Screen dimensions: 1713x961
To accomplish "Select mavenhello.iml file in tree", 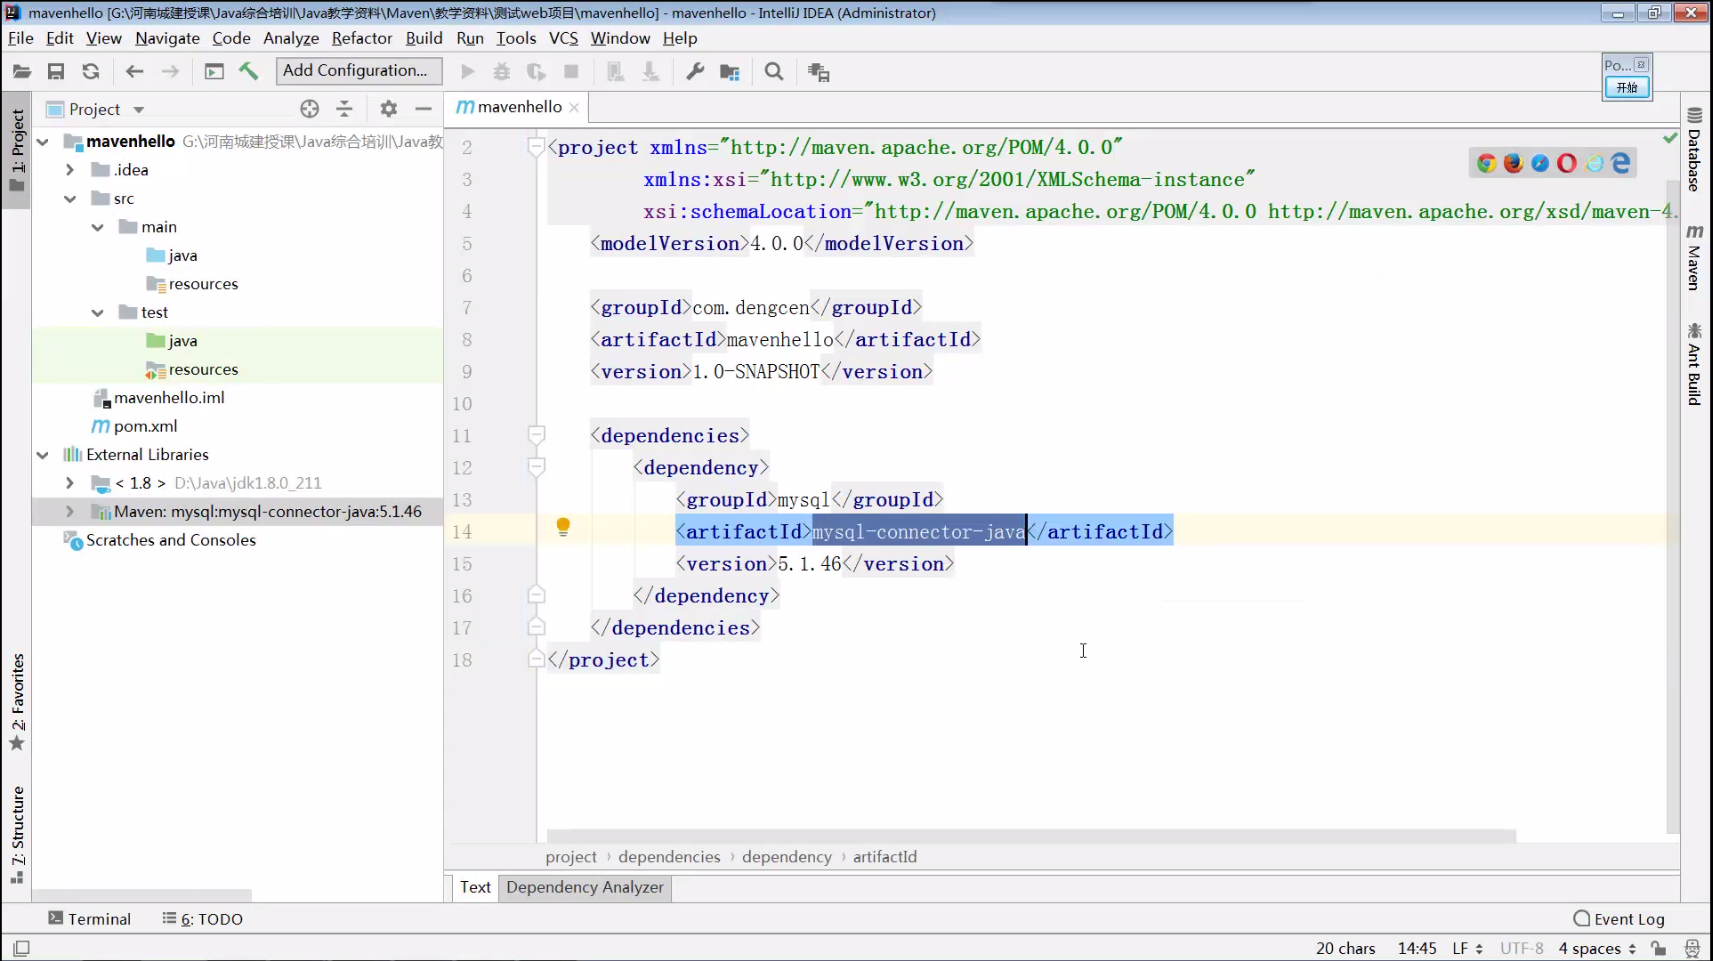I will click(169, 398).
